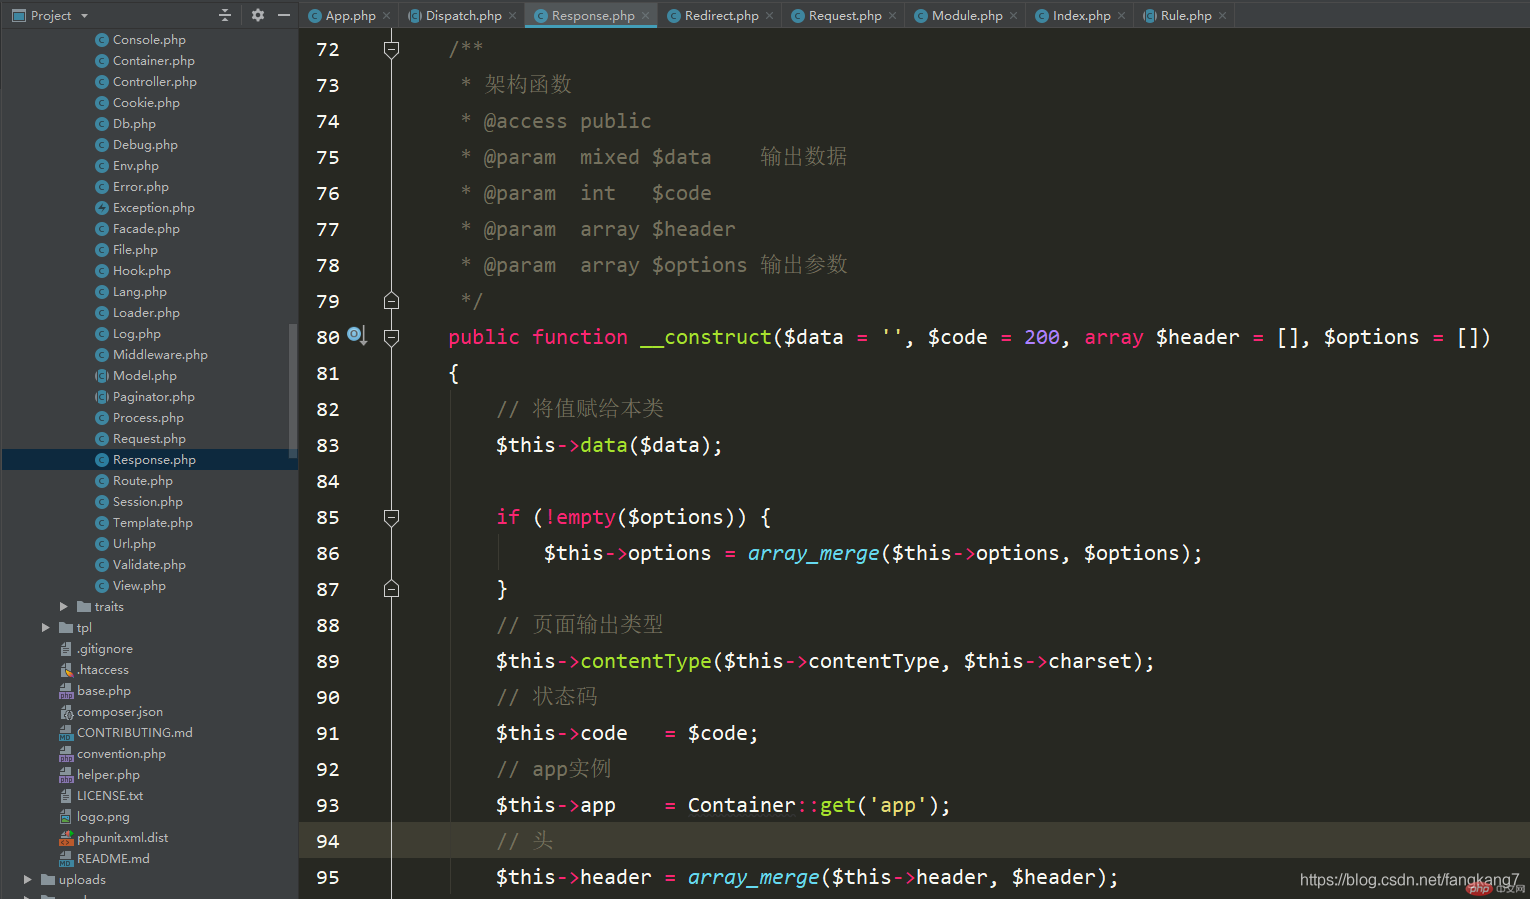
Task: Select Request.php in project tree
Action: click(149, 439)
